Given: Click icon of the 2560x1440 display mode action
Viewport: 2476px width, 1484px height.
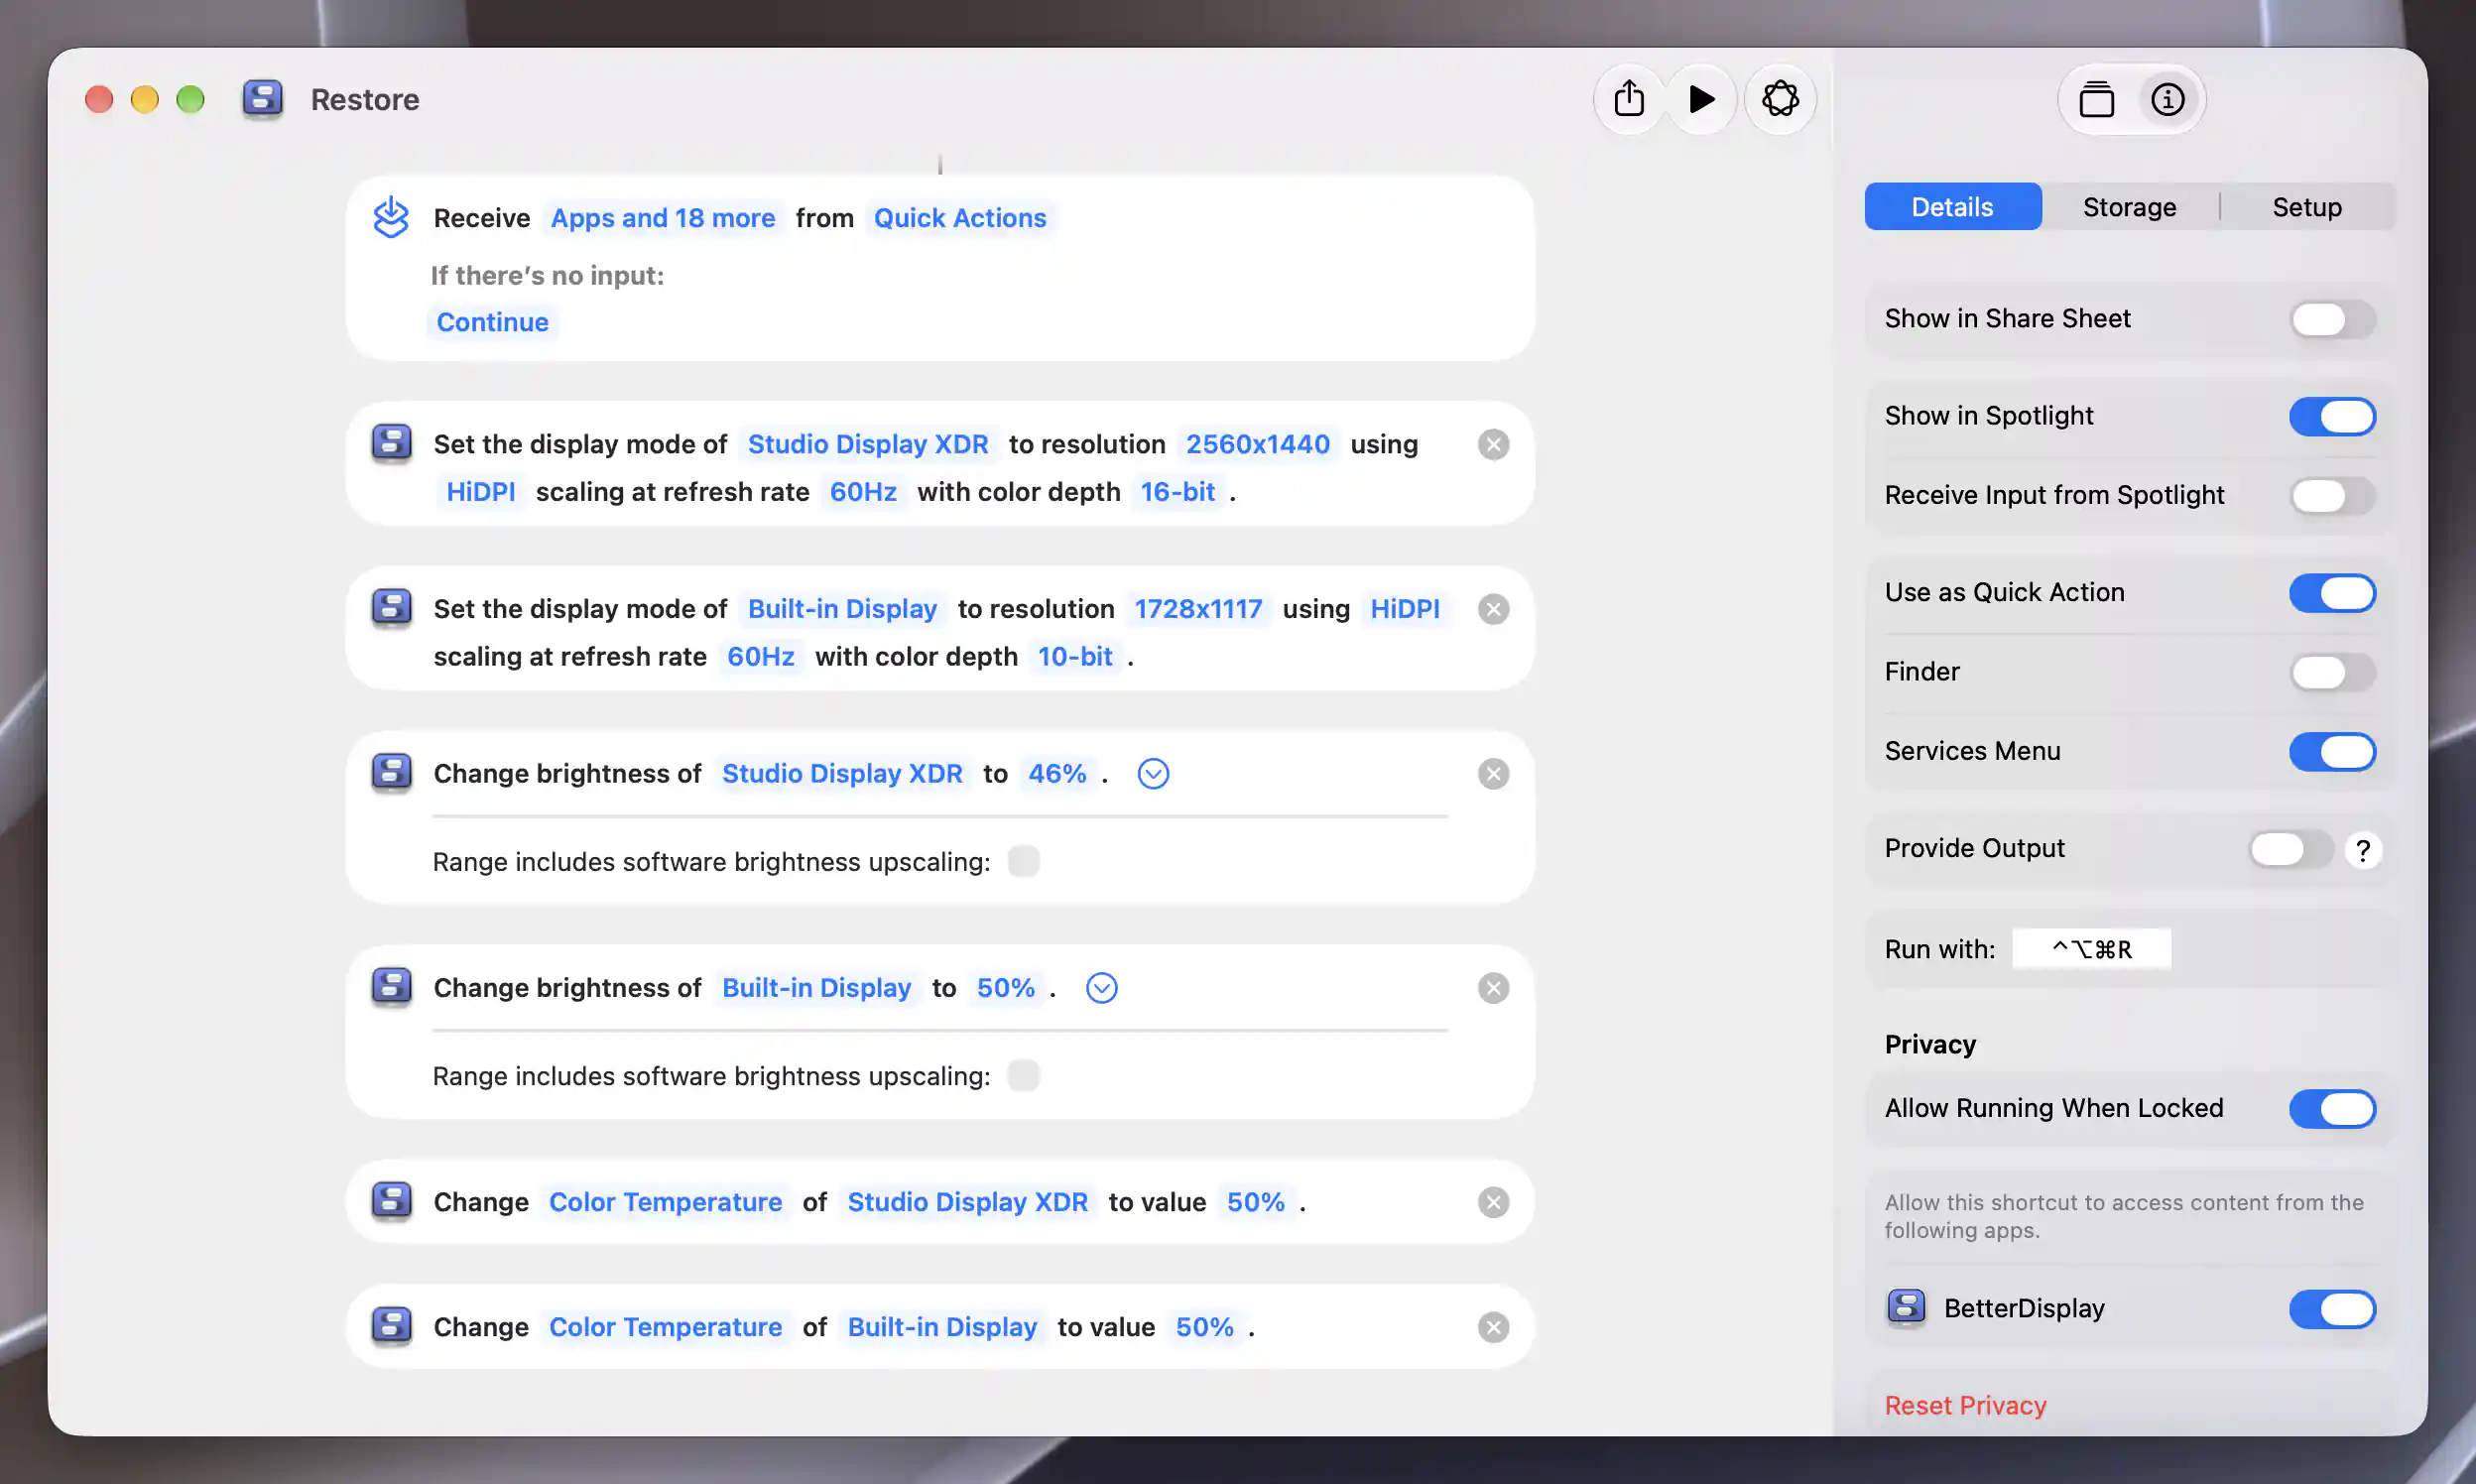Looking at the screenshot, I should pos(391,443).
